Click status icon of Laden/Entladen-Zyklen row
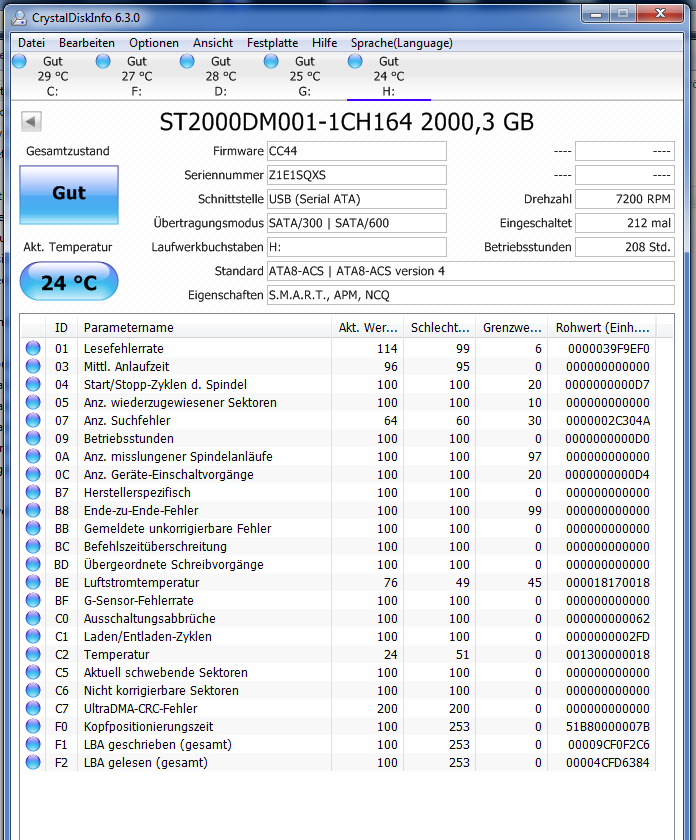 (33, 636)
